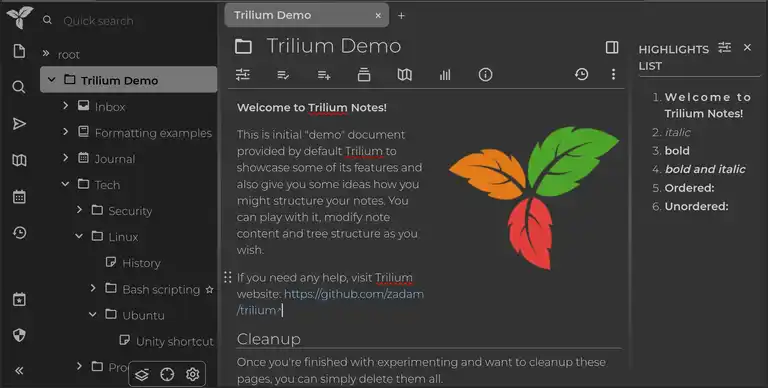Open today's journal calendar icon
Screen dimensions: 768x388
click(x=19, y=197)
